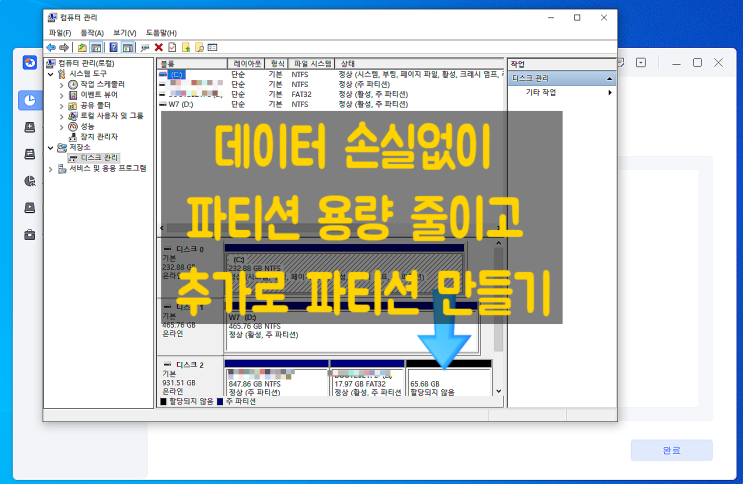
Task: Click the play-box icon in the background sidebar
Action: click(x=30, y=208)
